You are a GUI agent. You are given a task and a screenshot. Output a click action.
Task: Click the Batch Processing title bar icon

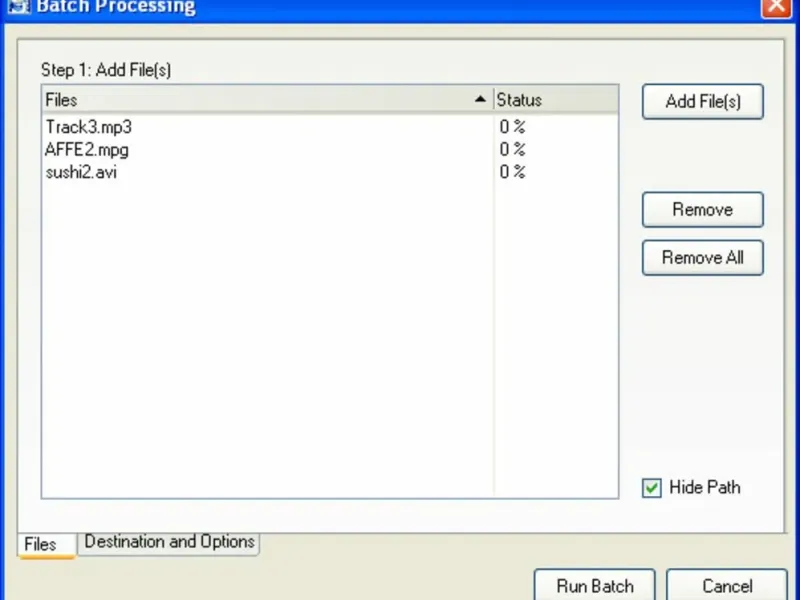(x=19, y=6)
